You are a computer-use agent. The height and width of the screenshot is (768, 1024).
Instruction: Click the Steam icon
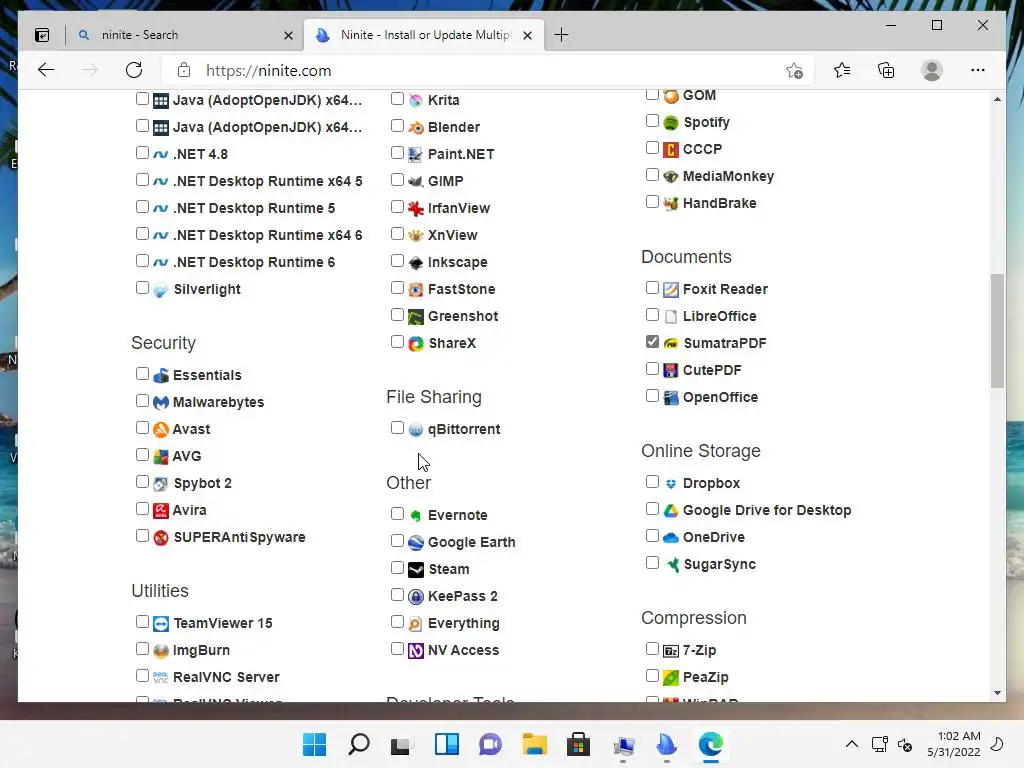[x=416, y=569]
